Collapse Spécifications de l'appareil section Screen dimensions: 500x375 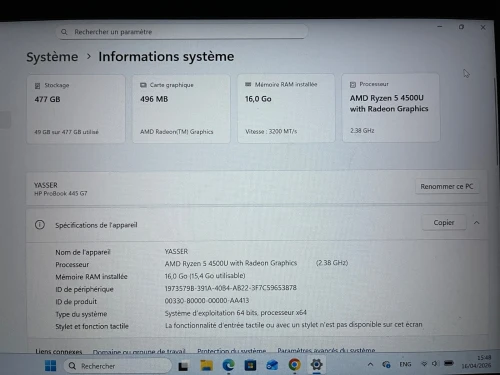[477, 223]
